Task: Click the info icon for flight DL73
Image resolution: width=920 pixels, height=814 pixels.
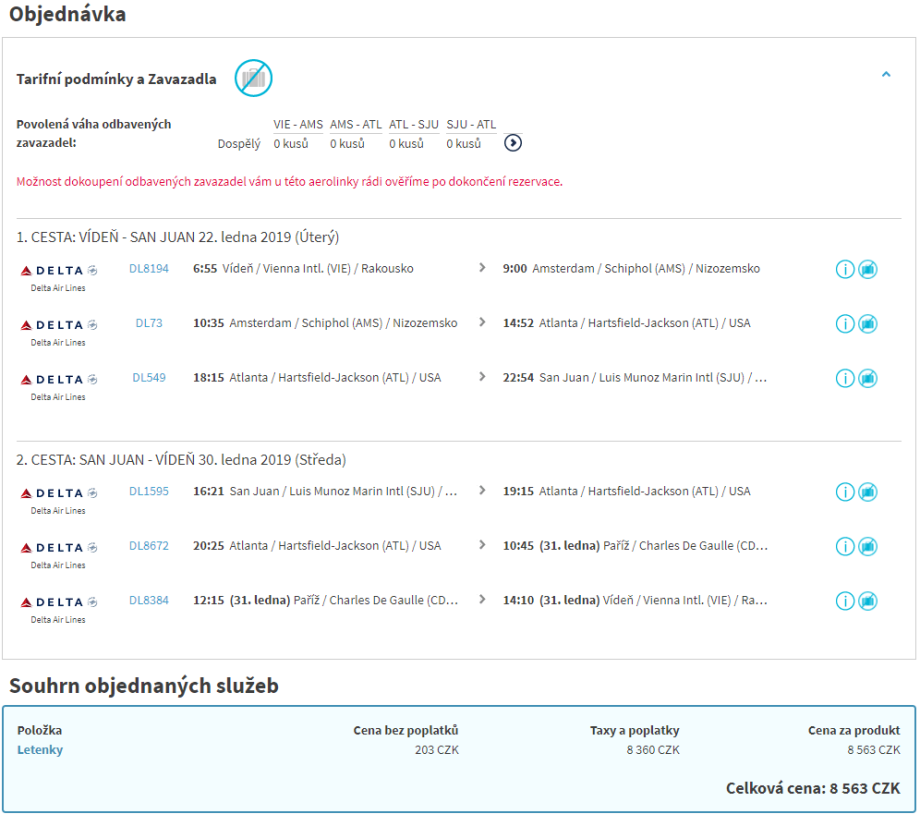Action: coord(845,324)
